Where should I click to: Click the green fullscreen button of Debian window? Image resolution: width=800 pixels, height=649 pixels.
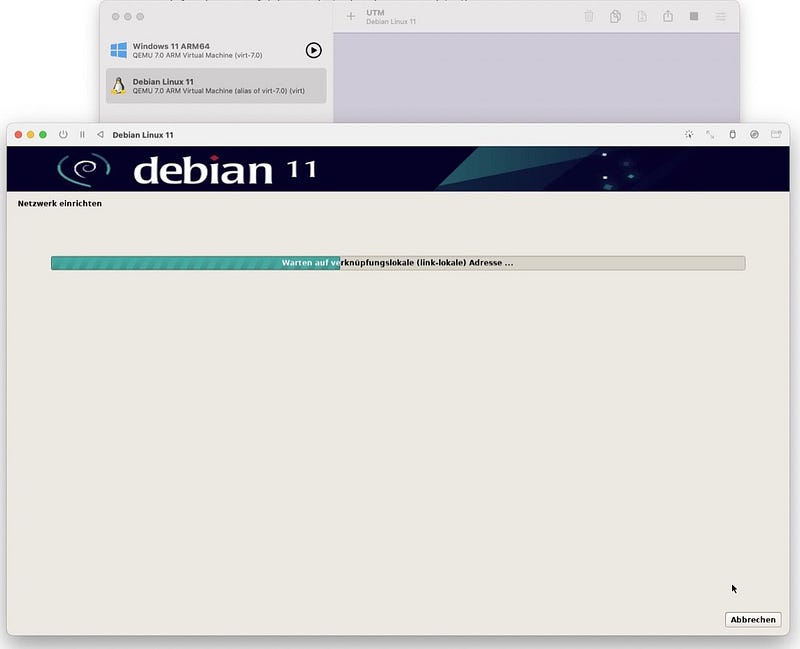point(43,135)
